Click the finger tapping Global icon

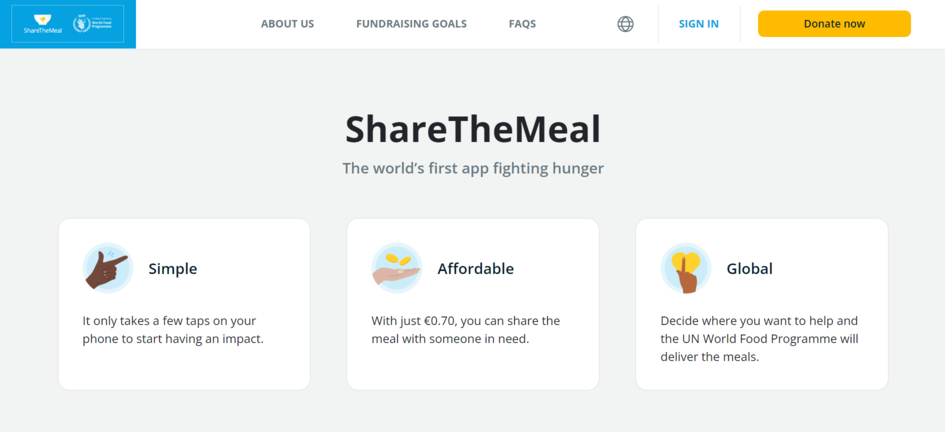coord(686,268)
